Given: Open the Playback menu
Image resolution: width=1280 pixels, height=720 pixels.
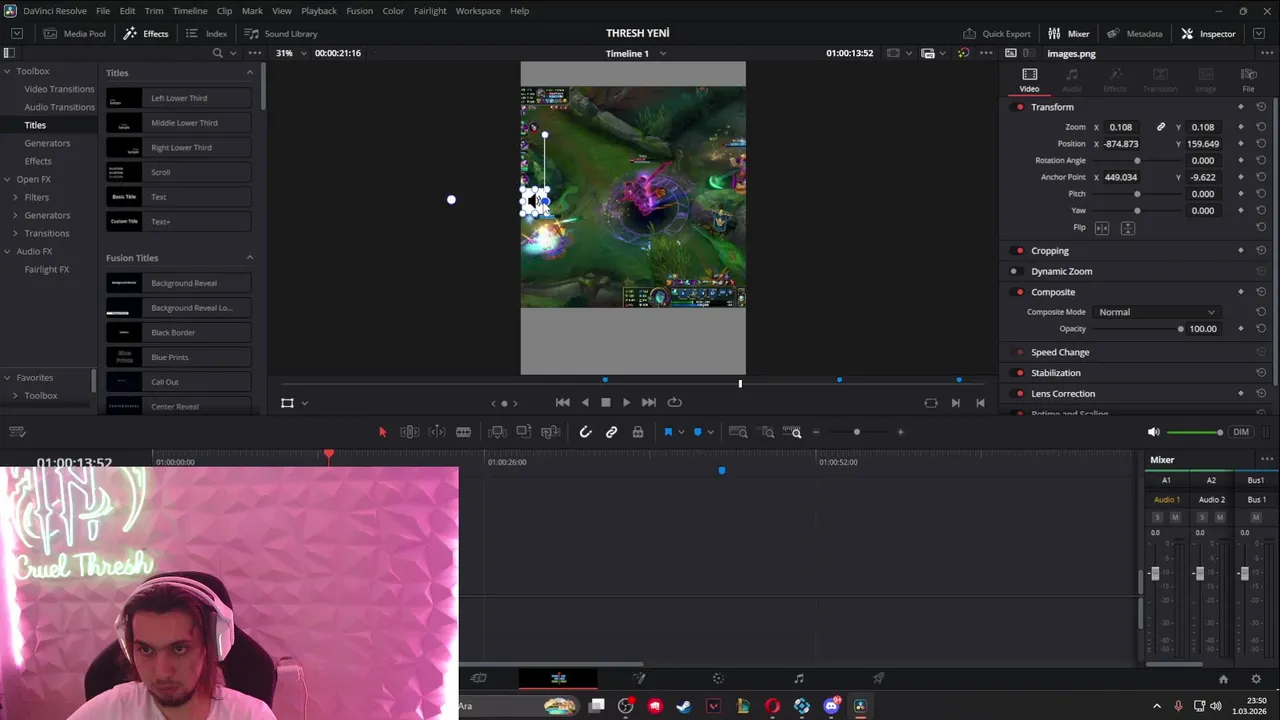Looking at the screenshot, I should [x=319, y=11].
